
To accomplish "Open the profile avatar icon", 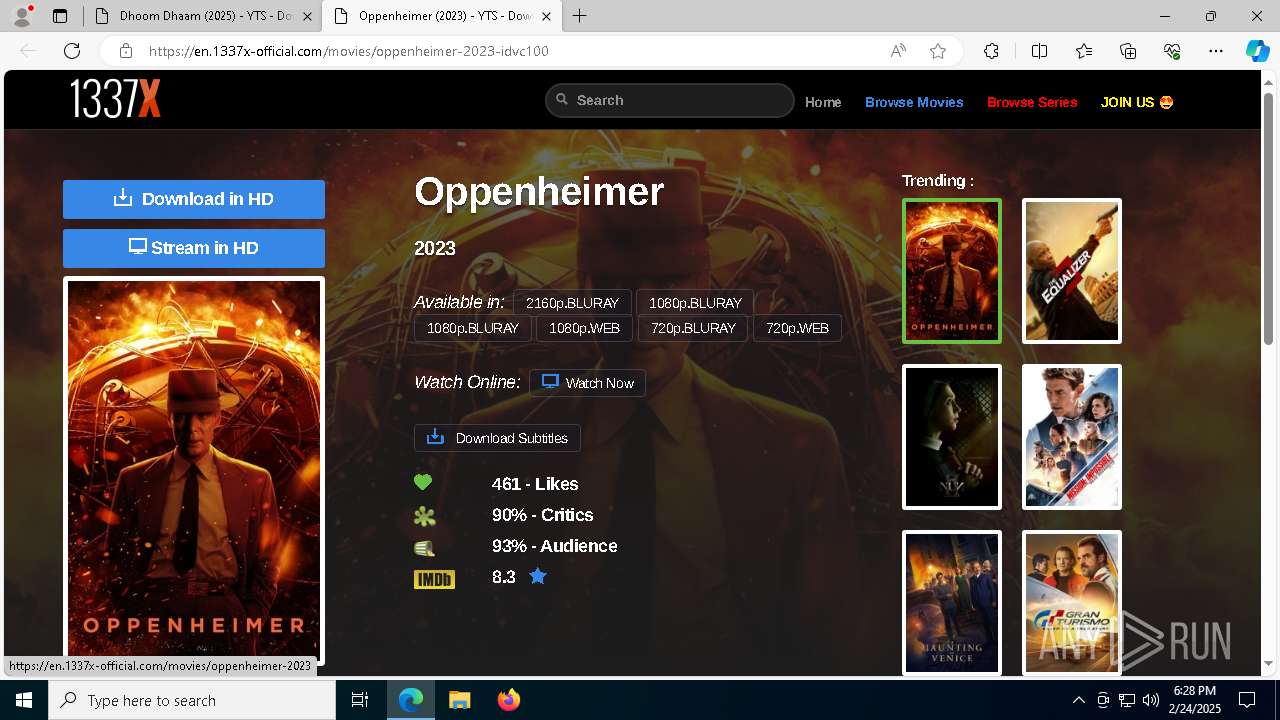I will pyautogui.click(x=22, y=16).
